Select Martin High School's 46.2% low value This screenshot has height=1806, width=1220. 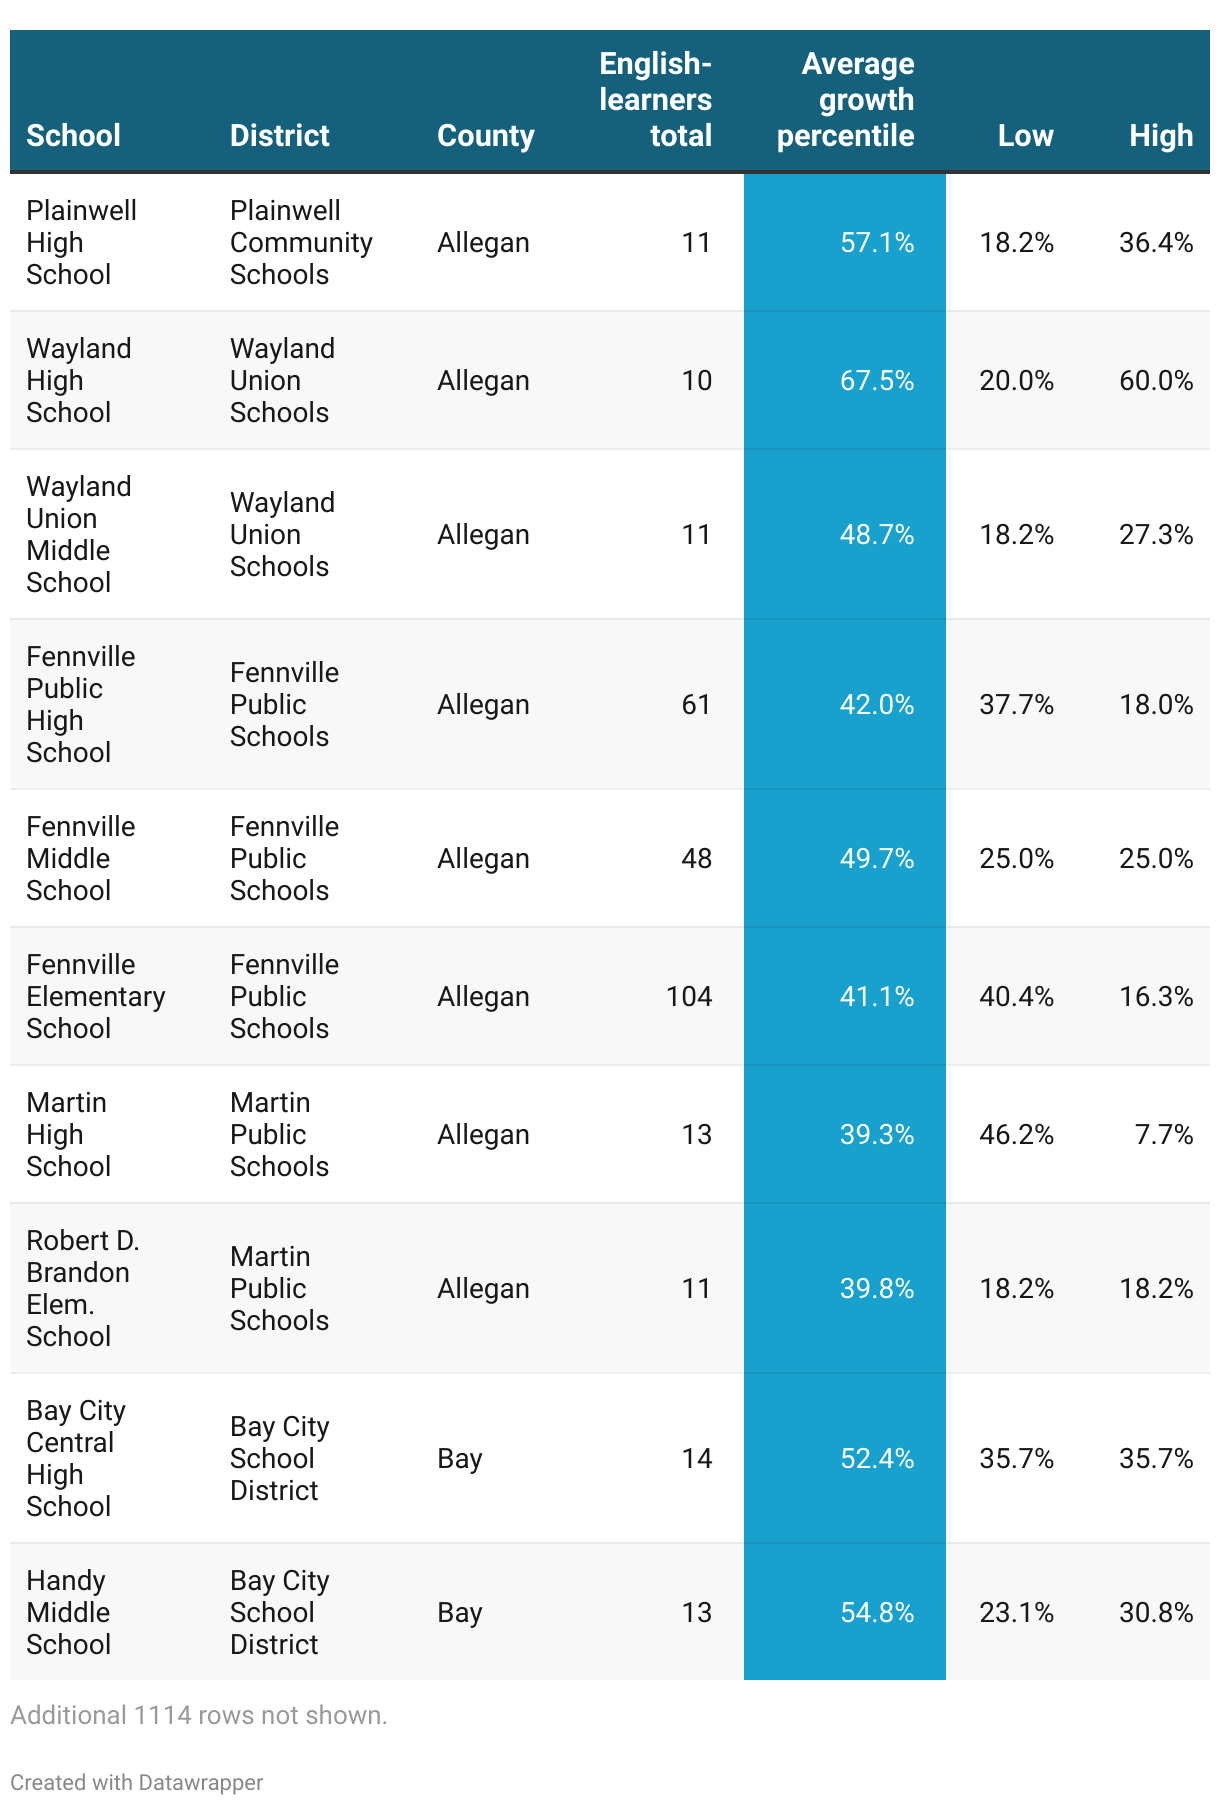[x=1016, y=1134]
